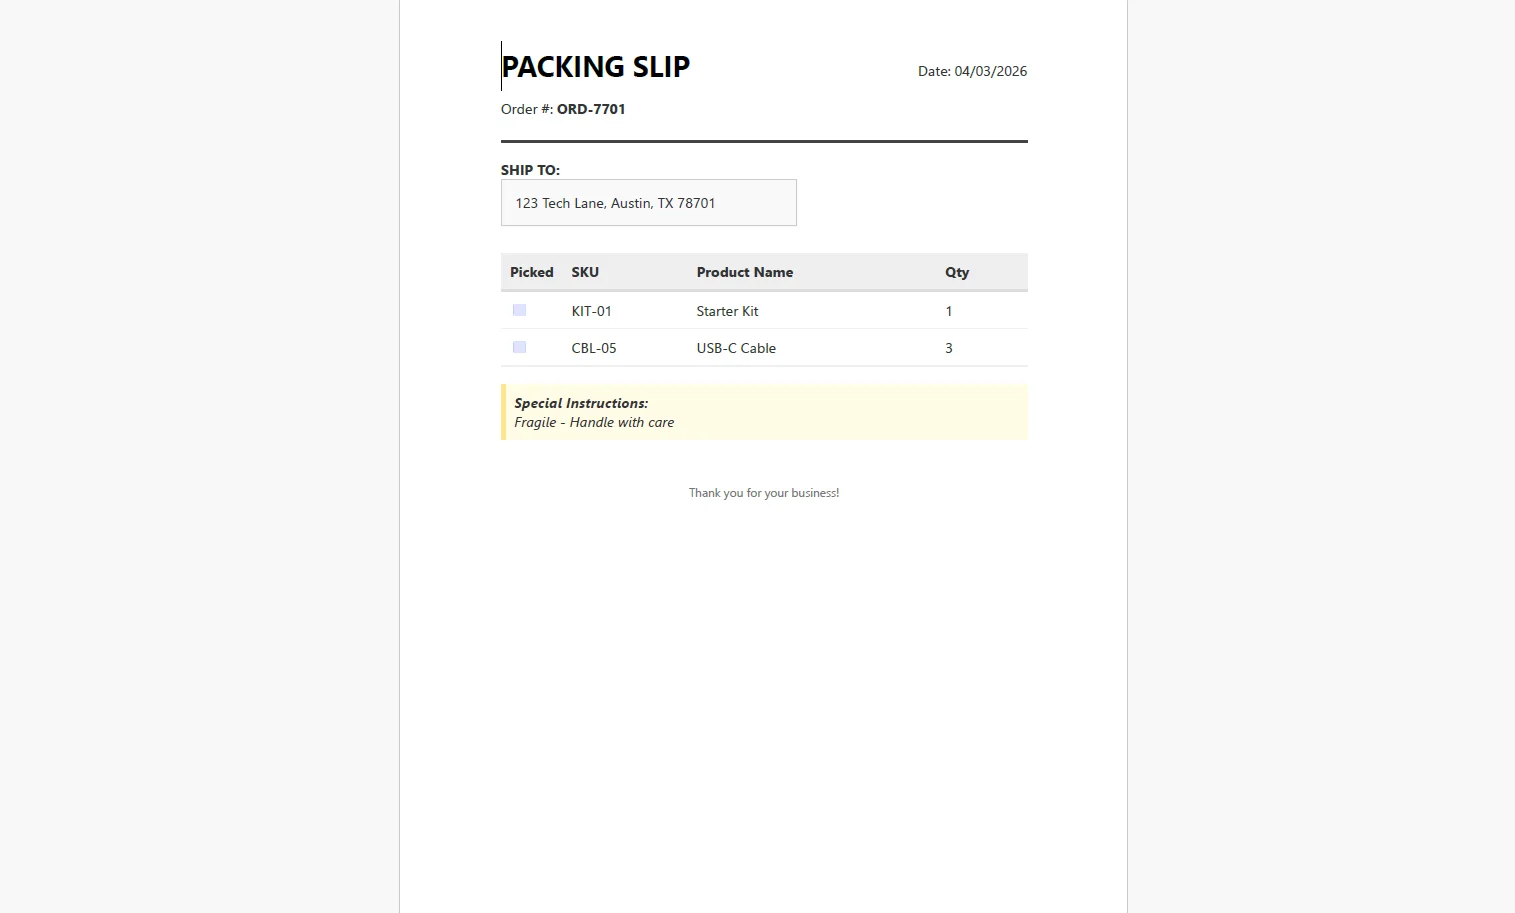Click the Product Name column header
The image size is (1515, 913).
tap(744, 272)
